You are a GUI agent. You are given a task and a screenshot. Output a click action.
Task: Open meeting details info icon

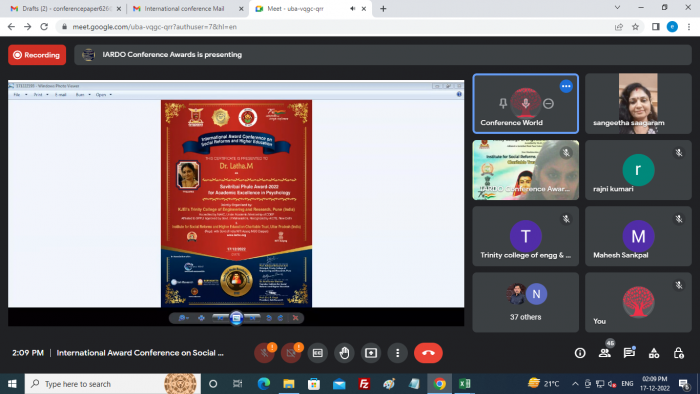[x=580, y=353]
